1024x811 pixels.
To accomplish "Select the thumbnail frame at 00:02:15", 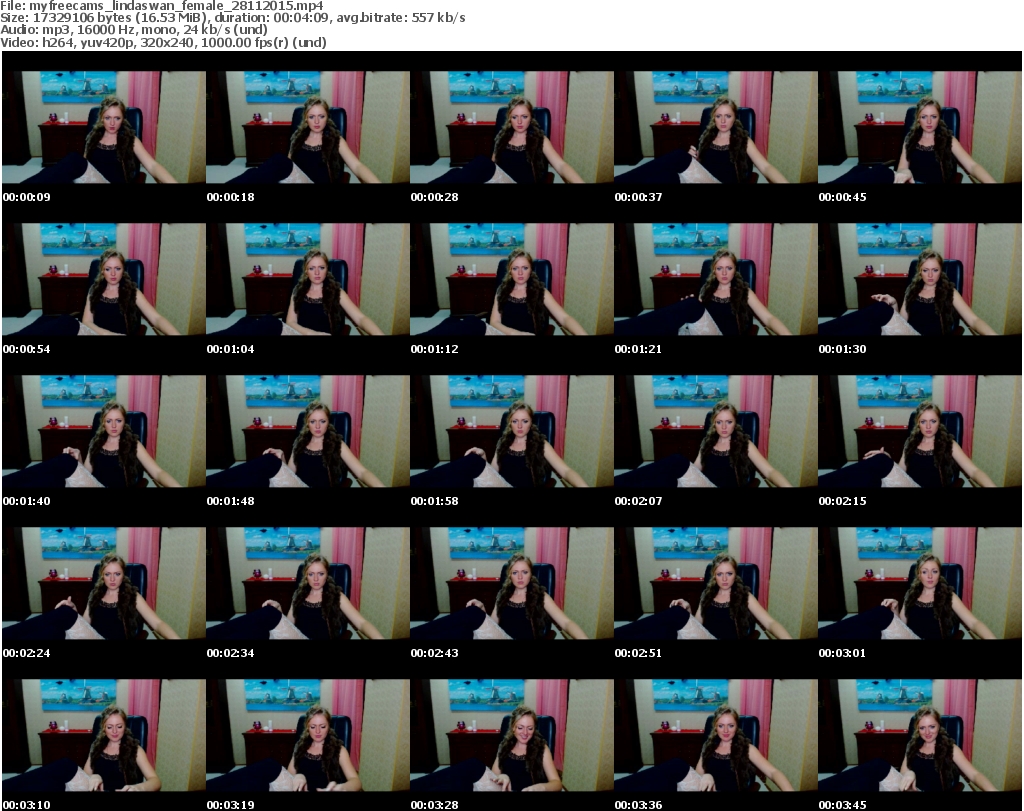I will coord(920,432).
